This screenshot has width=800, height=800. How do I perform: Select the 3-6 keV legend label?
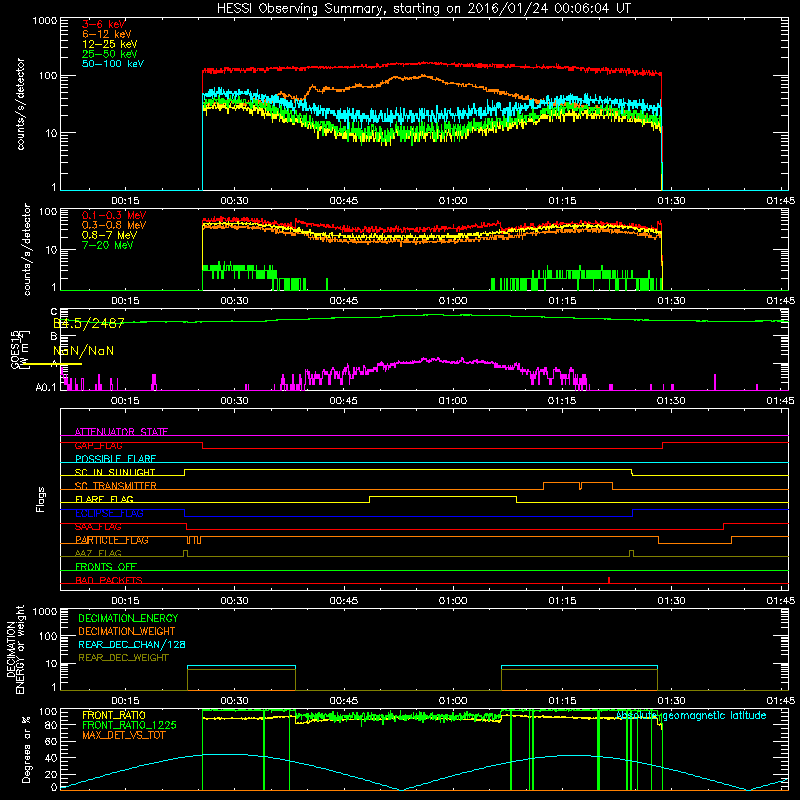(x=103, y=24)
